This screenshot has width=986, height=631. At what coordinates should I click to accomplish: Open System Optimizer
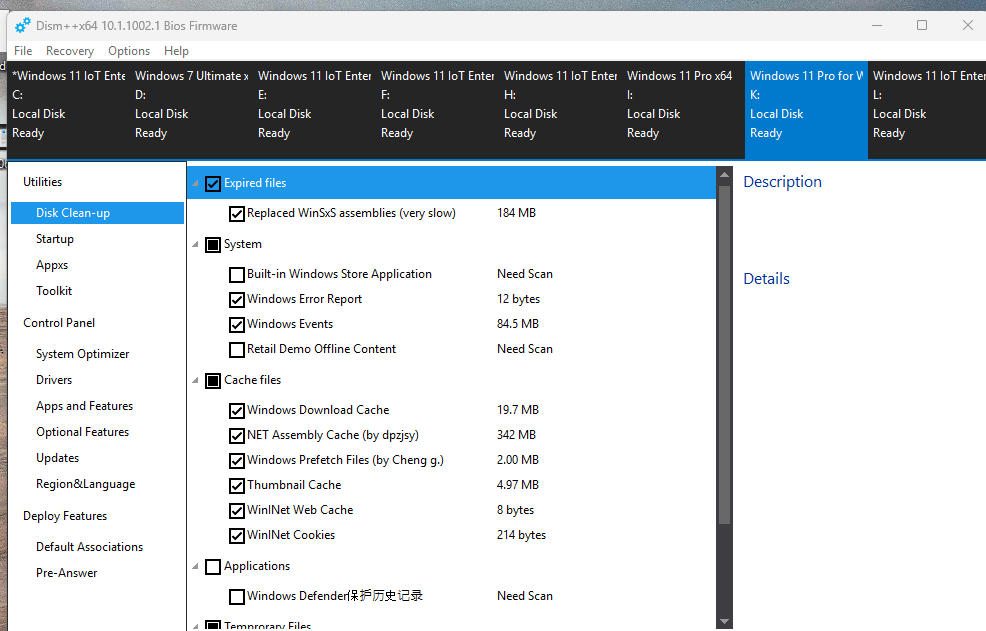pos(82,354)
